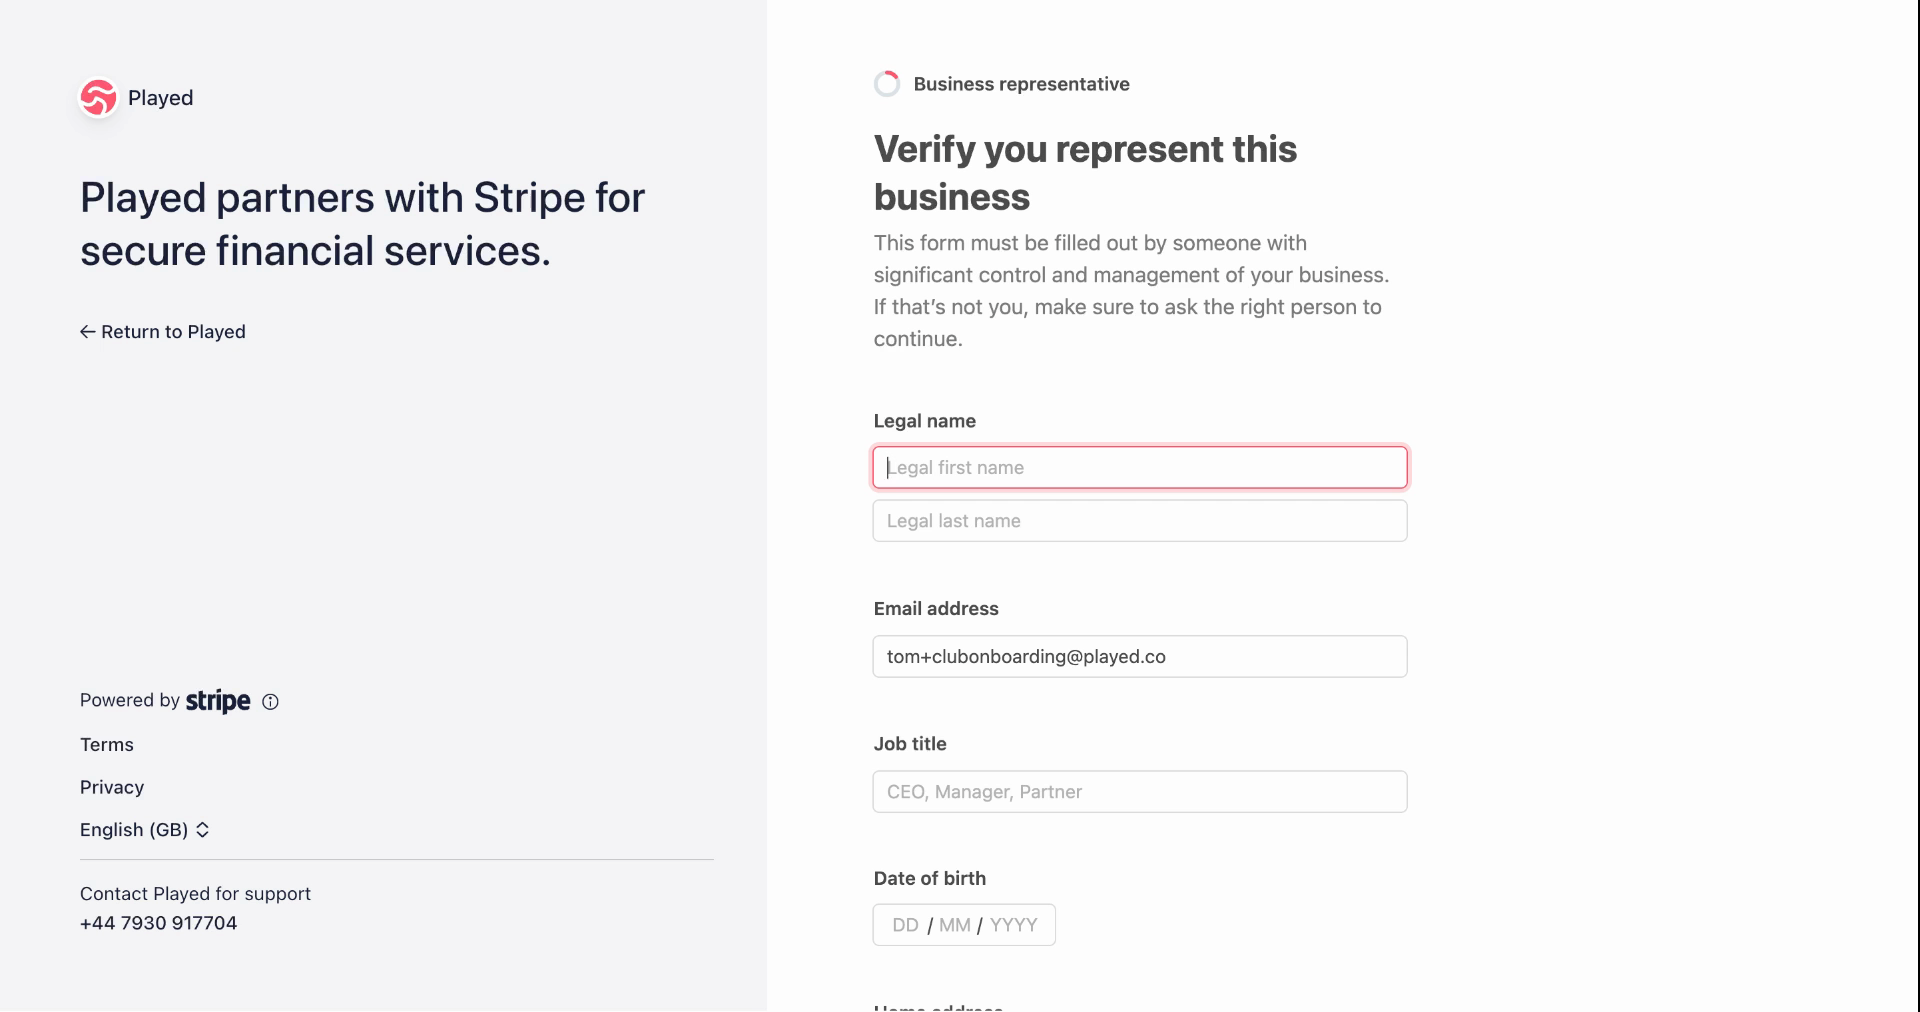Focus the Legal first name field
This screenshot has width=1920, height=1012.
click(1140, 467)
